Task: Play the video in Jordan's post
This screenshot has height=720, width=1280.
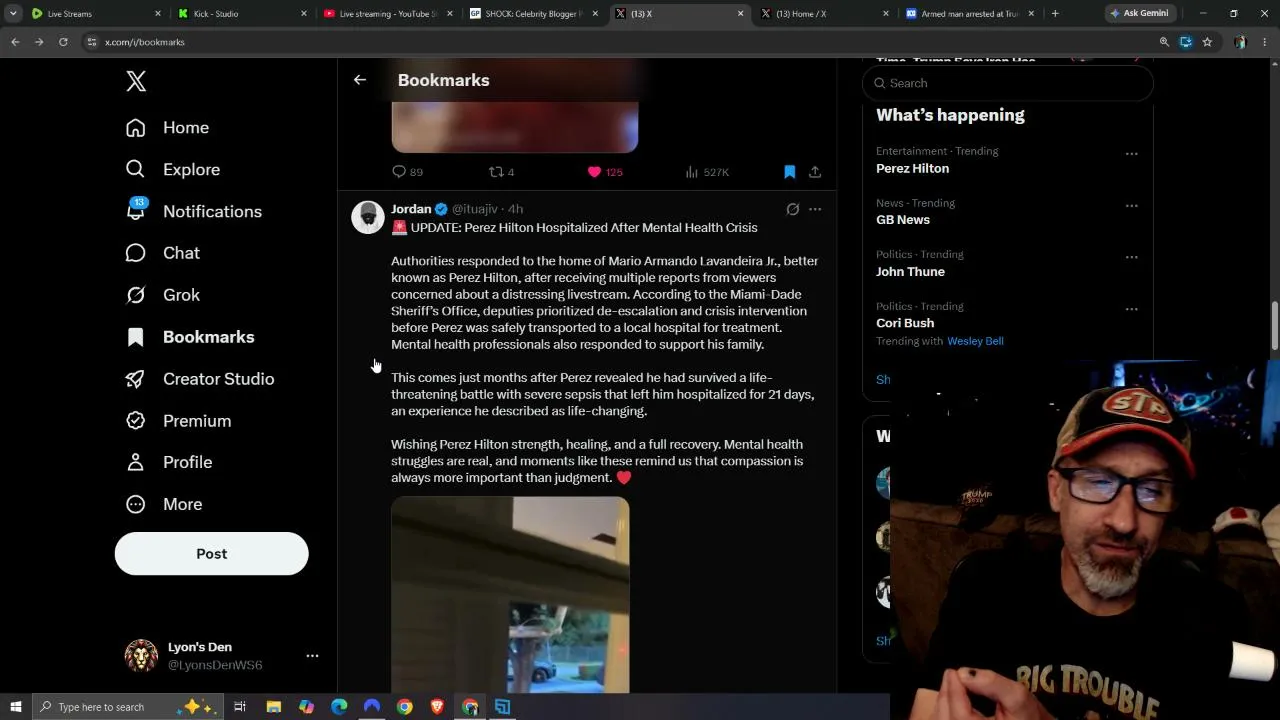Action: [510, 595]
